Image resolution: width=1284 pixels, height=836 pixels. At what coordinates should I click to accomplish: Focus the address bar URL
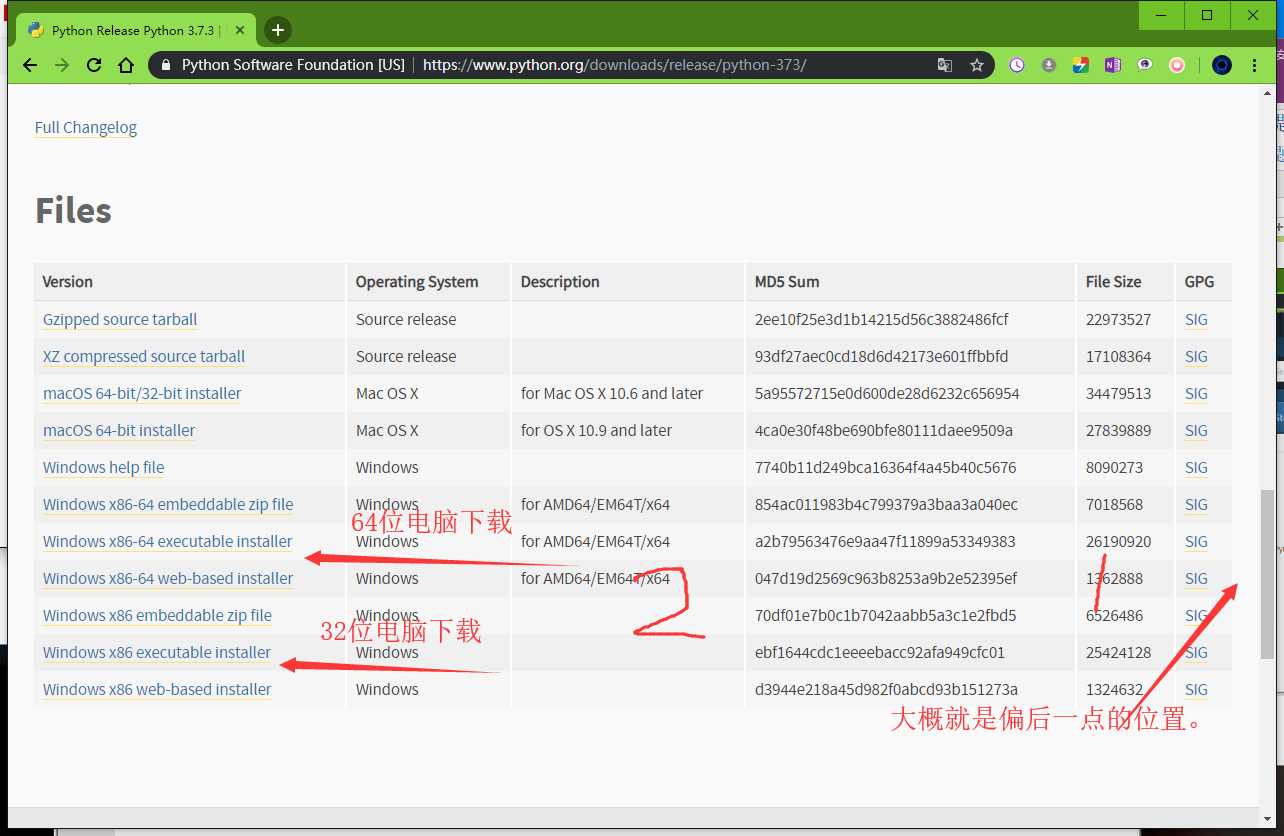coord(614,65)
